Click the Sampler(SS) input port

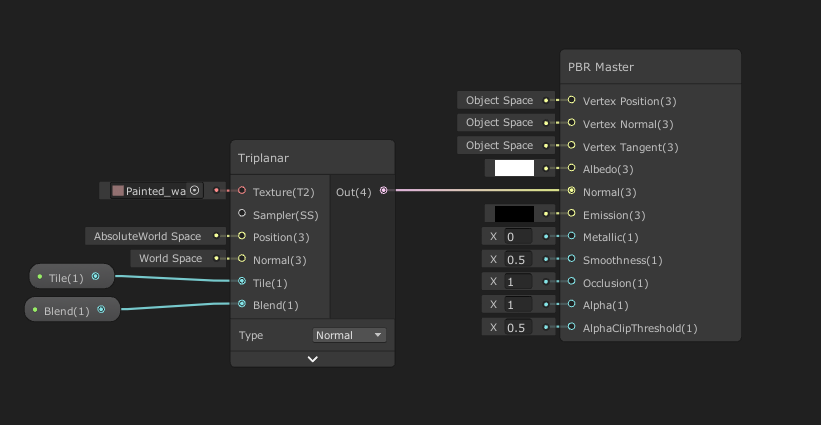pos(242,213)
